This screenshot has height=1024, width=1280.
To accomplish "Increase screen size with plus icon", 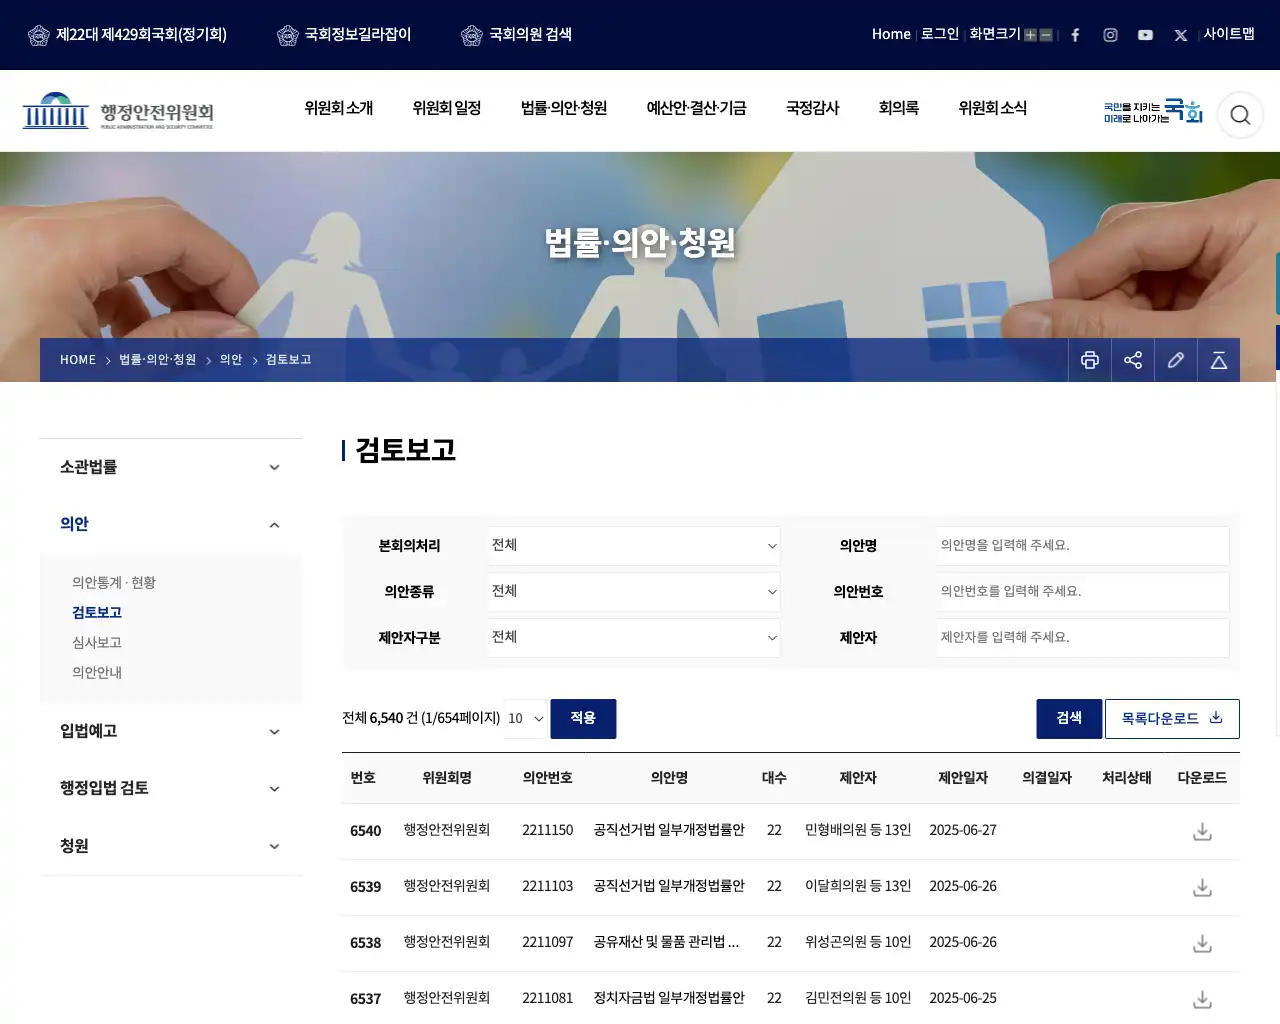I will (1030, 35).
